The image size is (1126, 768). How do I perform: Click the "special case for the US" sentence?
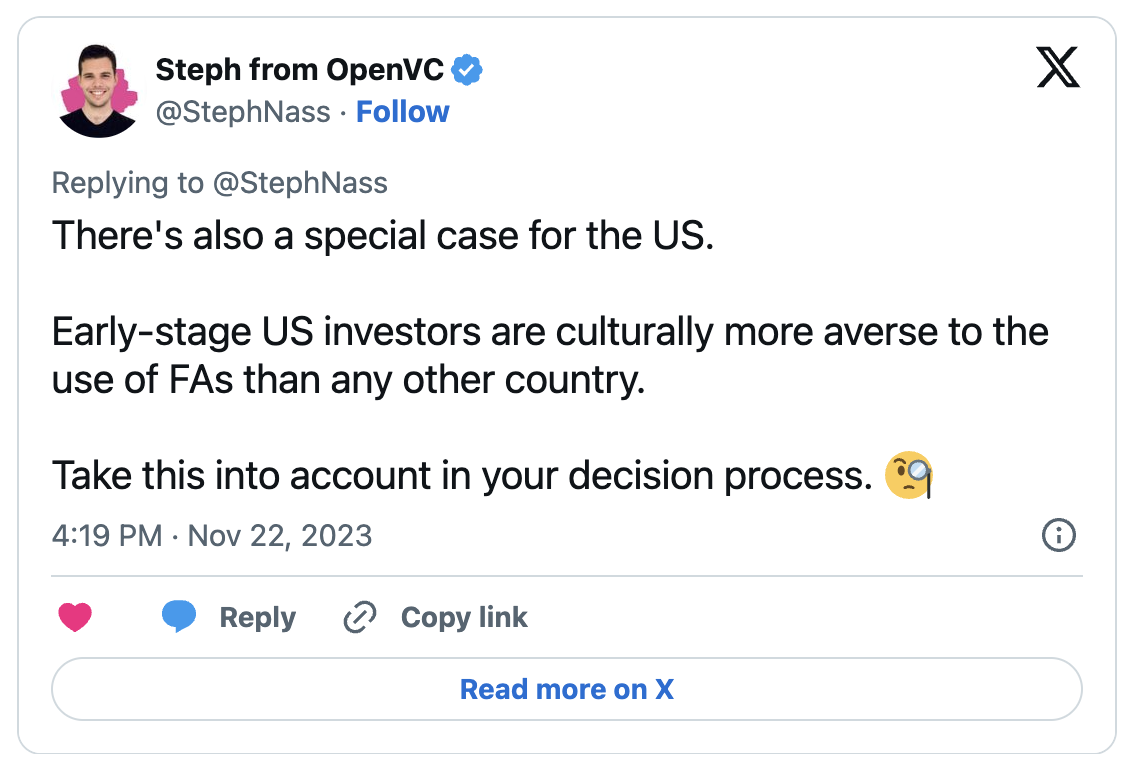pos(382,236)
